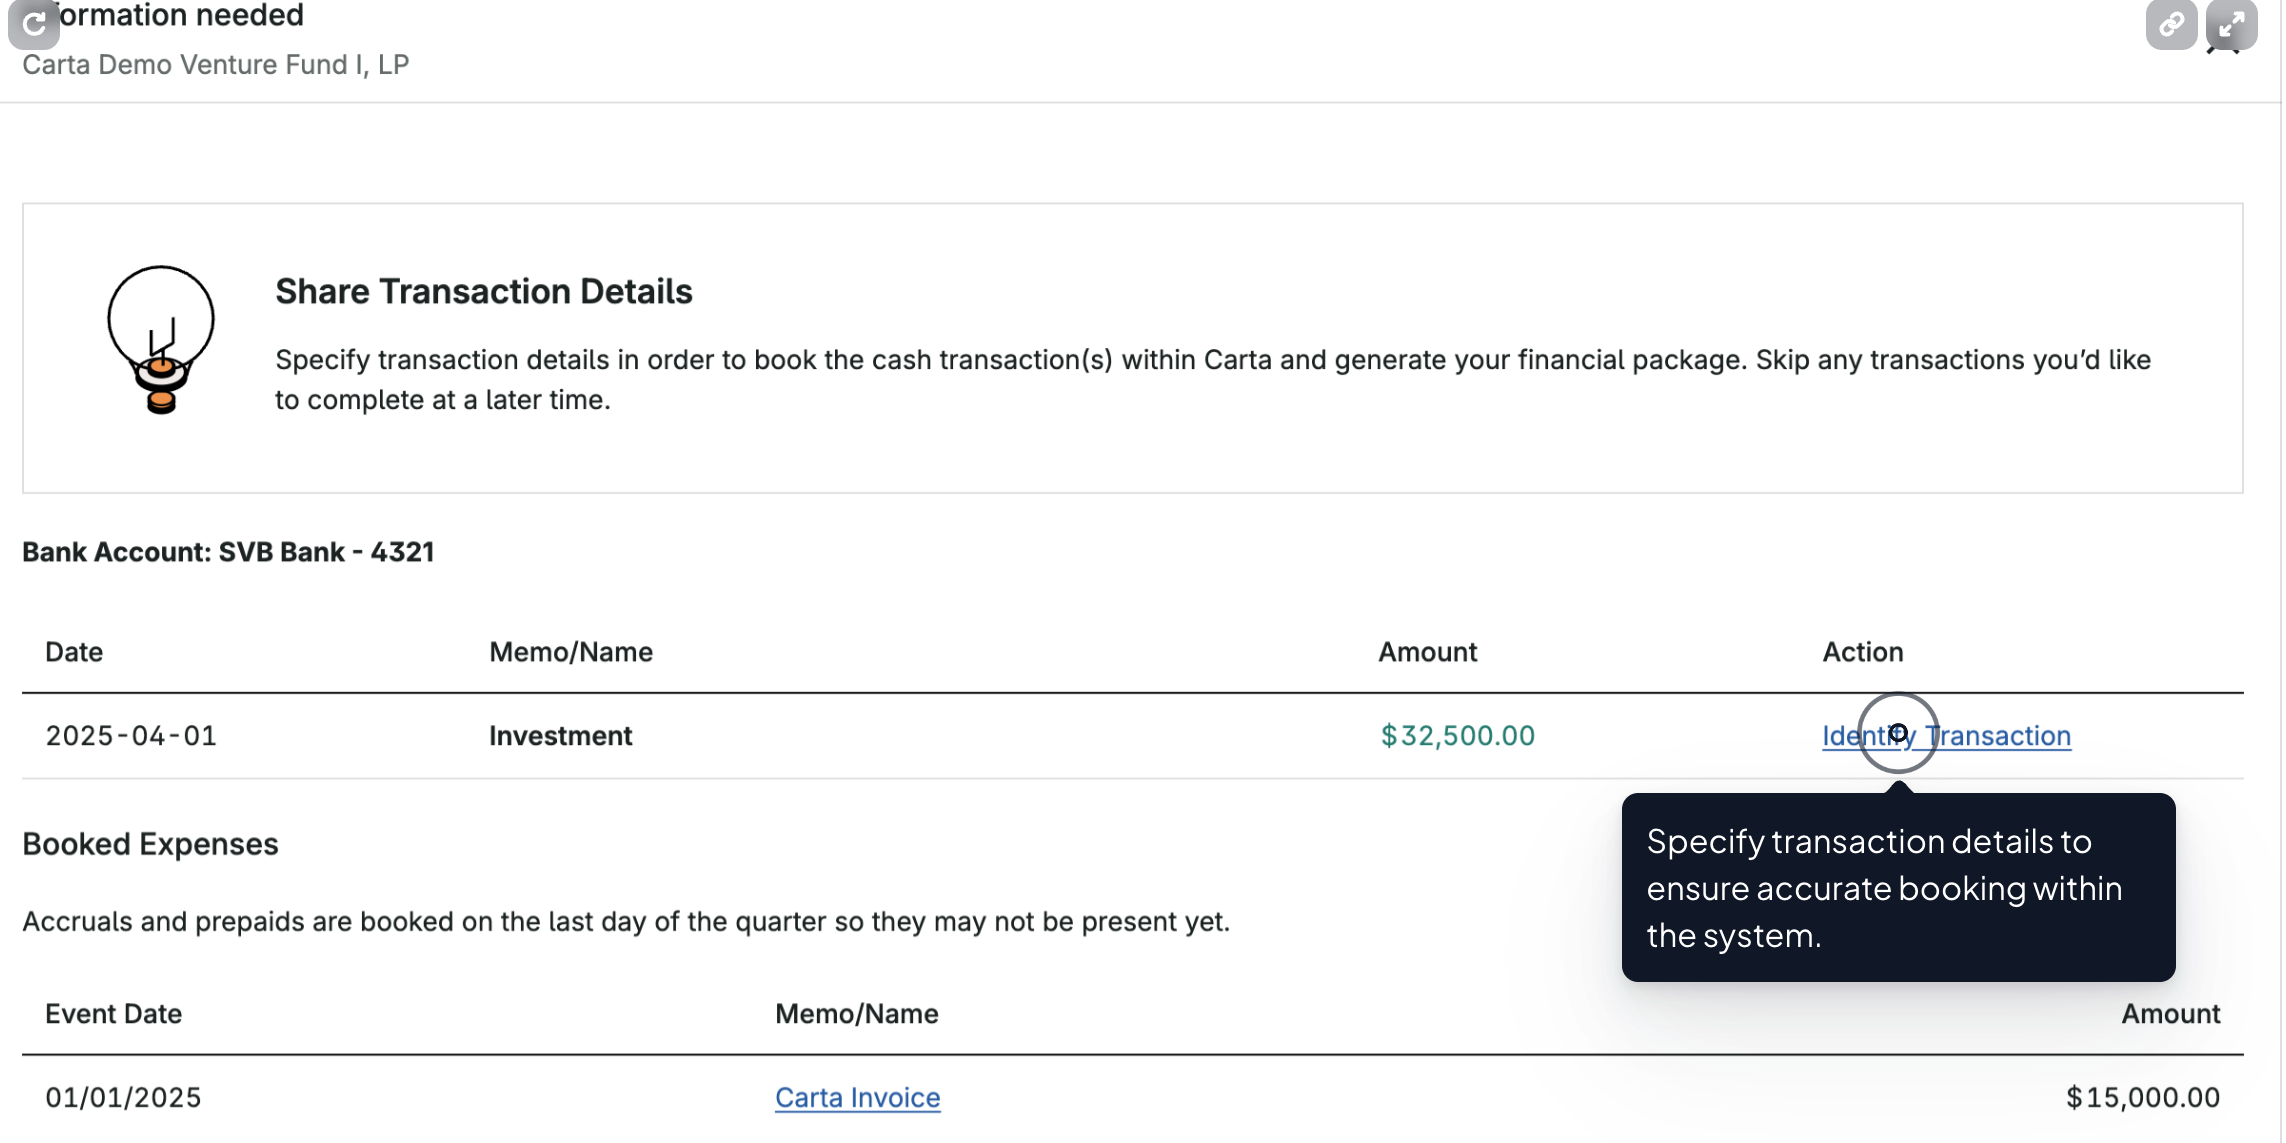Click the 01/01/2025 event date entry
Image resolution: width=2286 pixels, height=1143 pixels.
(x=124, y=1097)
